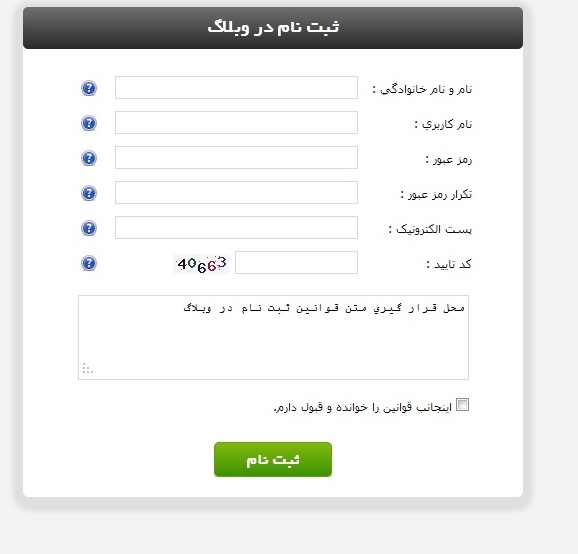The image size is (578, 554).
Task: Click inside the registration rules textarea
Action: [274, 337]
